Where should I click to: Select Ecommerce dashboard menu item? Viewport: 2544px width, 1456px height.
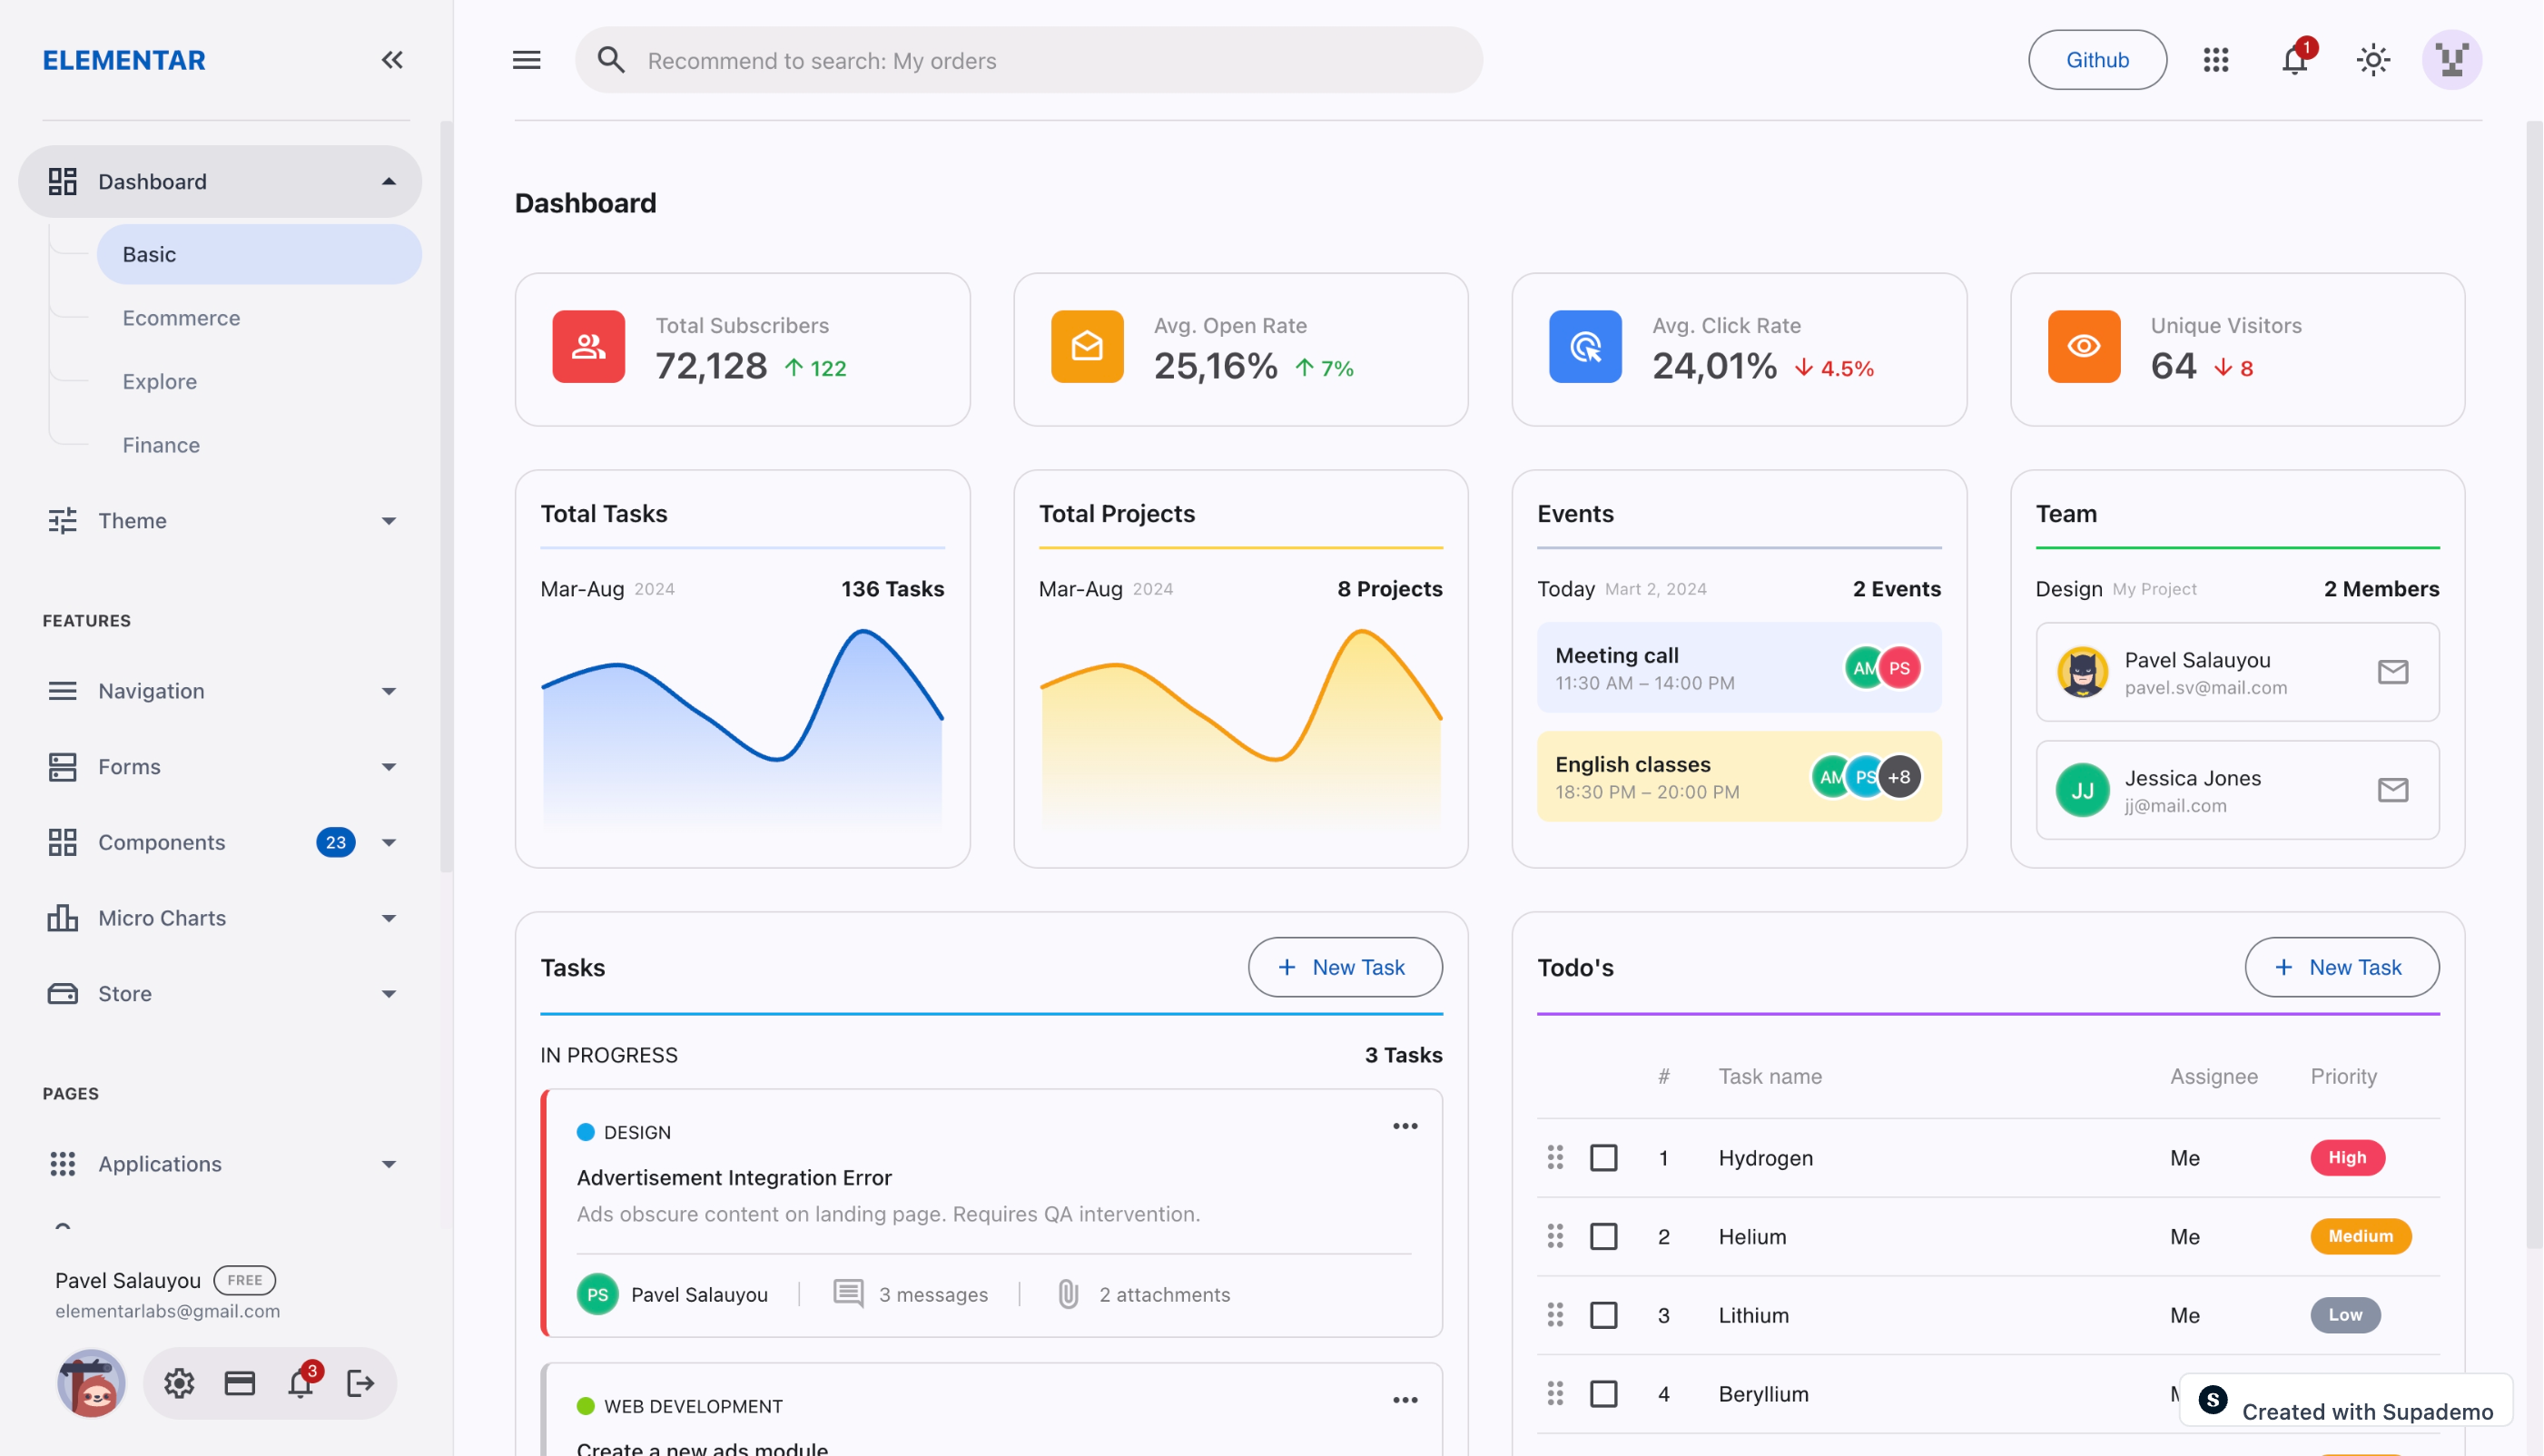181,318
